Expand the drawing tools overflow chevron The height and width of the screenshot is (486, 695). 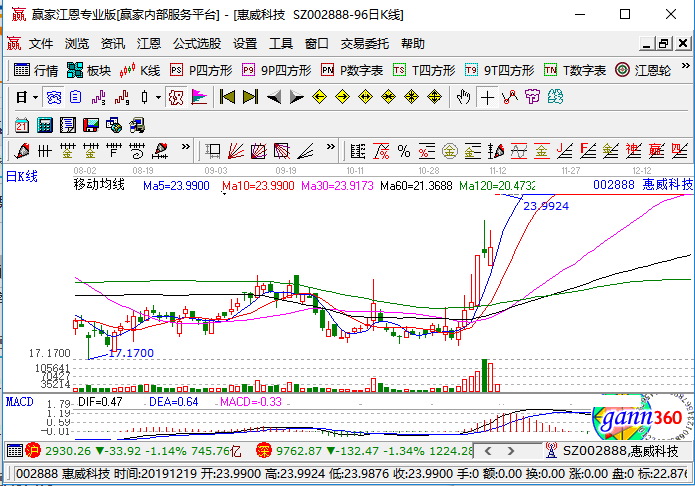(x=185, y=147)
